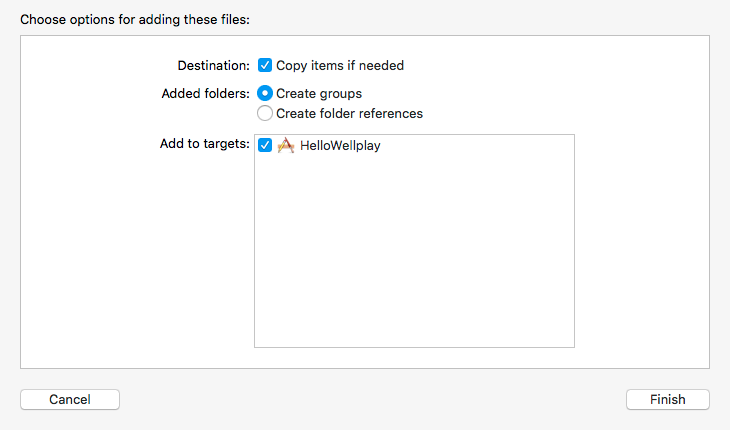Click the 'Added folders:' field label

pyautogui.click(x=205, y=93)
